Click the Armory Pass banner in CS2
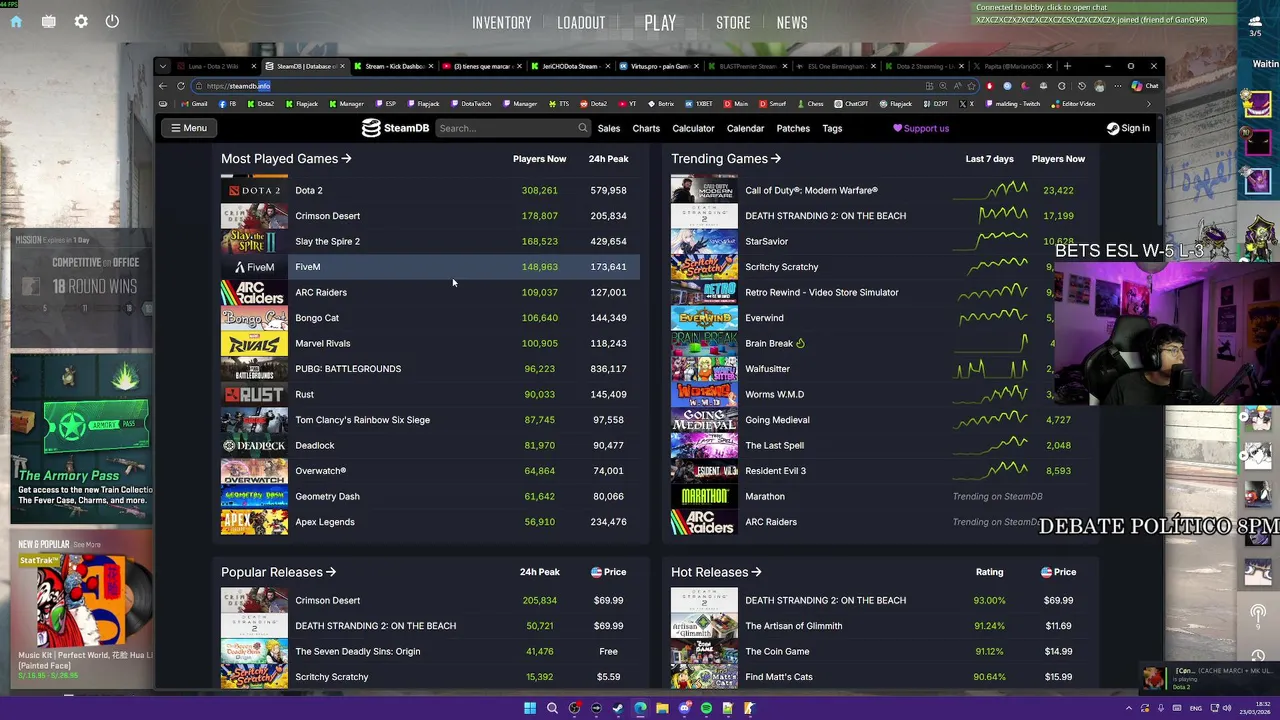The height and width of the screenshot is (720, 1280). 82,440
